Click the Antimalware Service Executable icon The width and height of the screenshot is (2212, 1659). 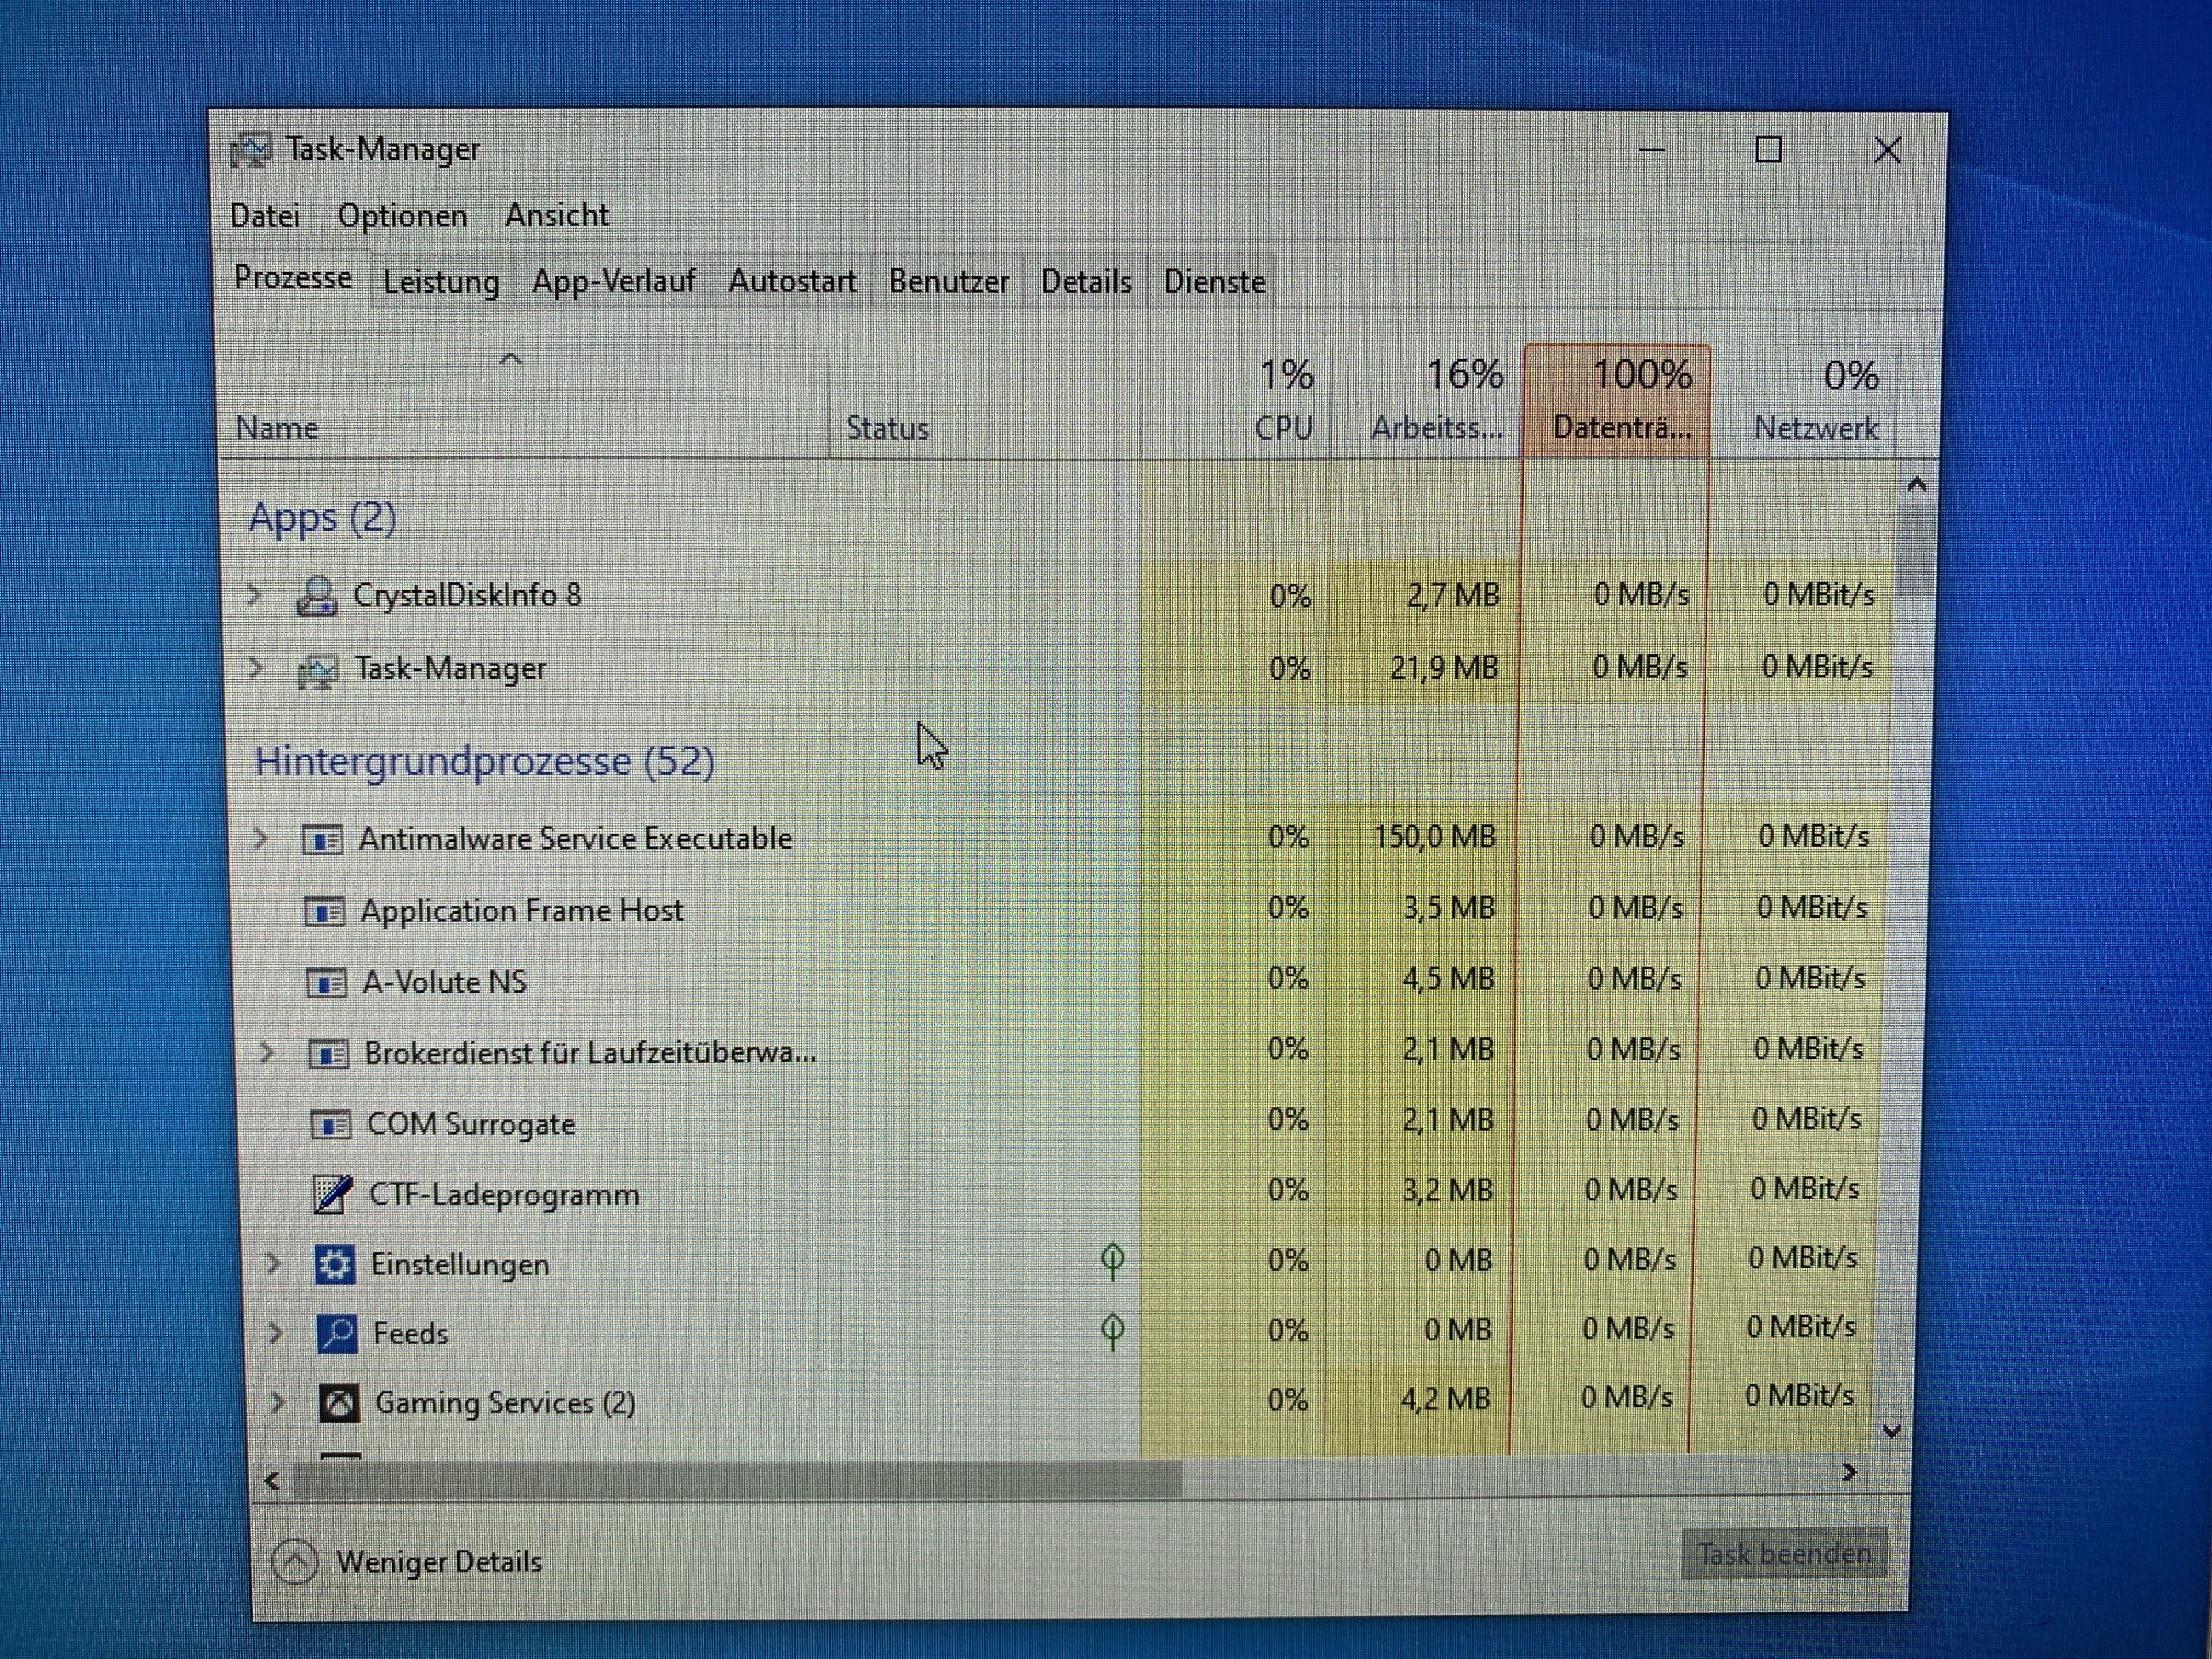(323, 838)
